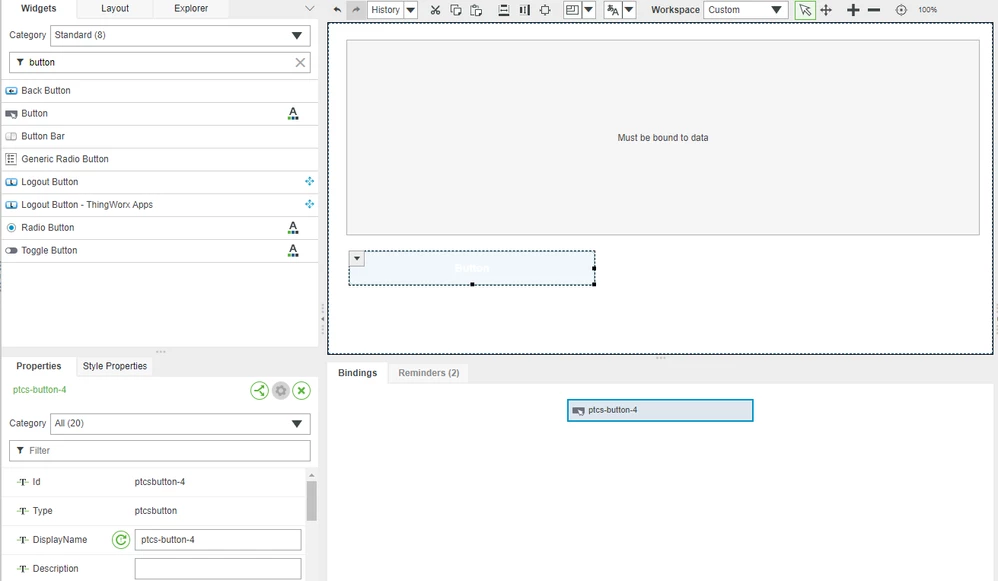Click the DisplayName reset refresh icon
998x581 pixels.
121,540
